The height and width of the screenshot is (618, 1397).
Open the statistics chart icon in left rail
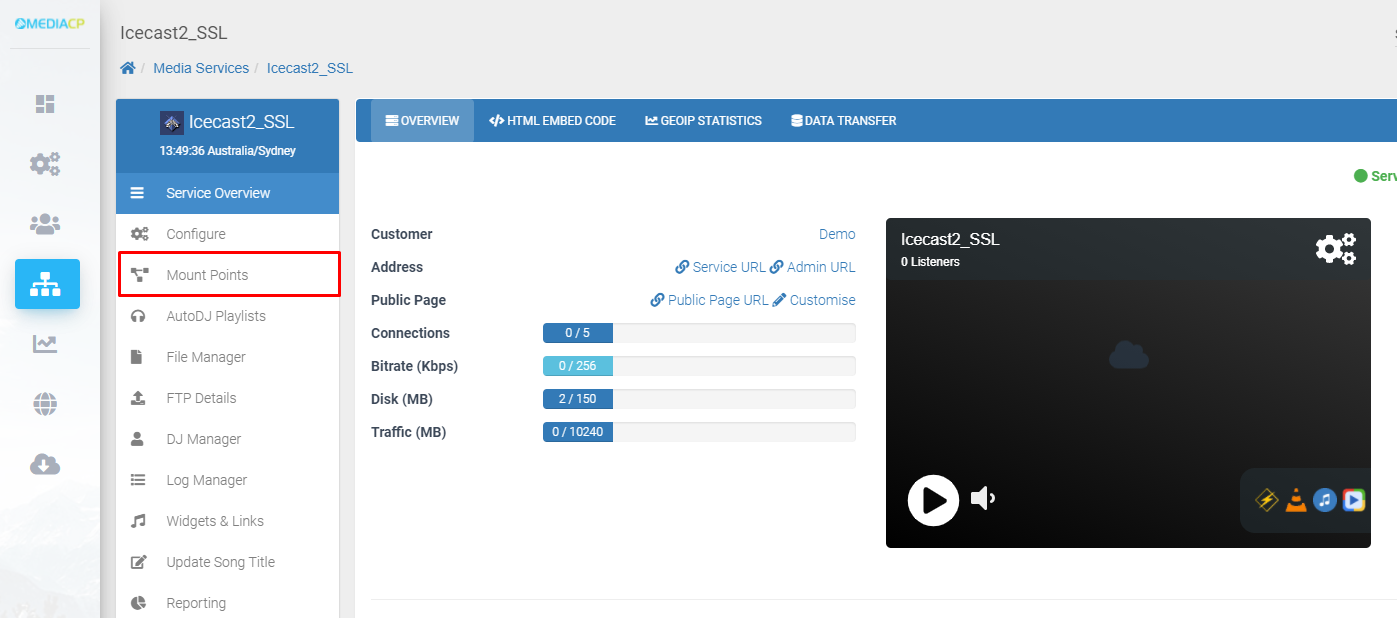45,344
